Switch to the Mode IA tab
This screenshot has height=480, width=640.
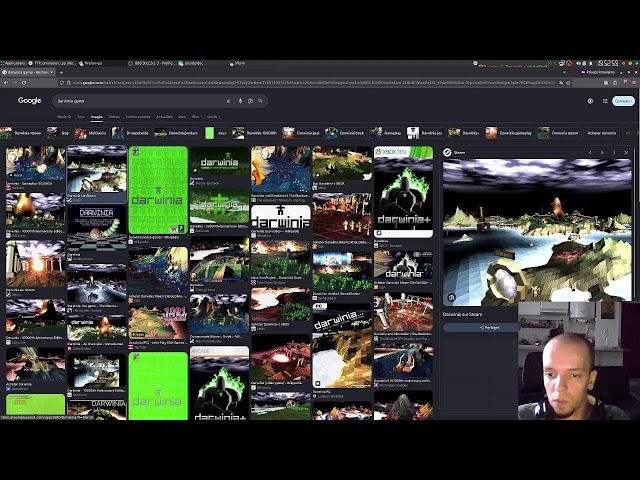[x=64, y=117]
